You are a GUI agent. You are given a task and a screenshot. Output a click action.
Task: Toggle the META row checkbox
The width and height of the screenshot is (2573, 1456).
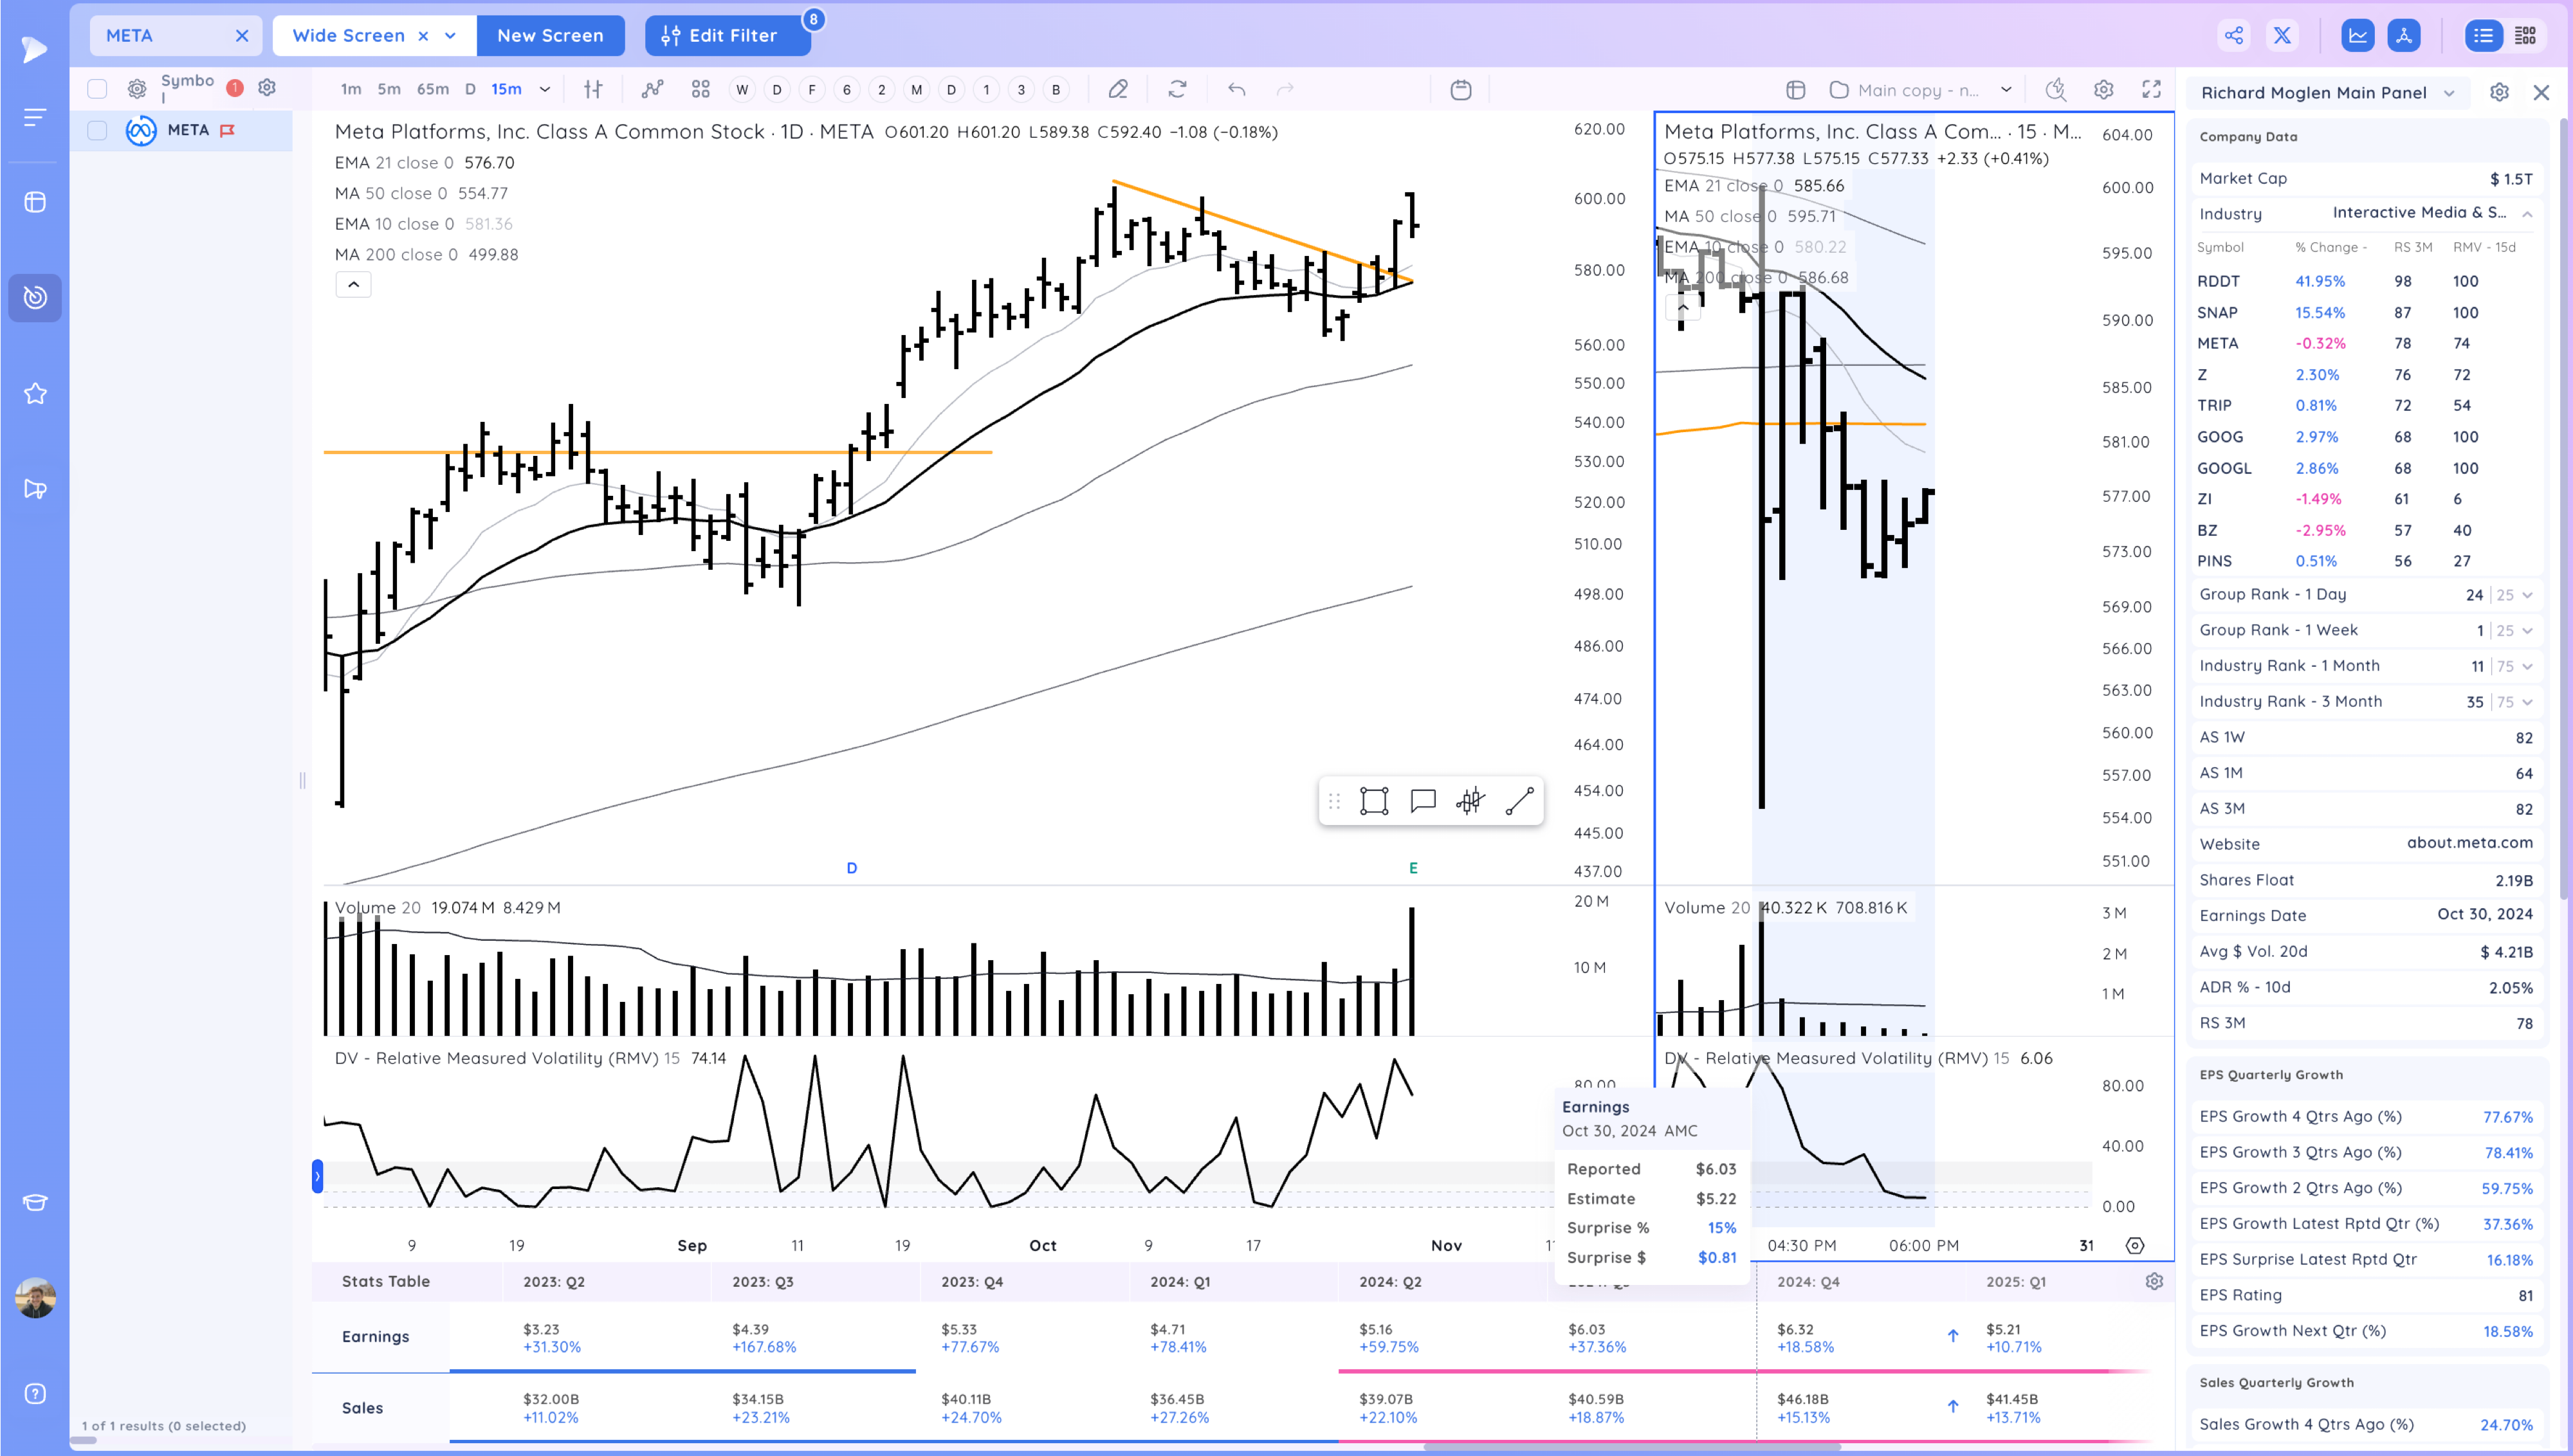tap(97, 130)
